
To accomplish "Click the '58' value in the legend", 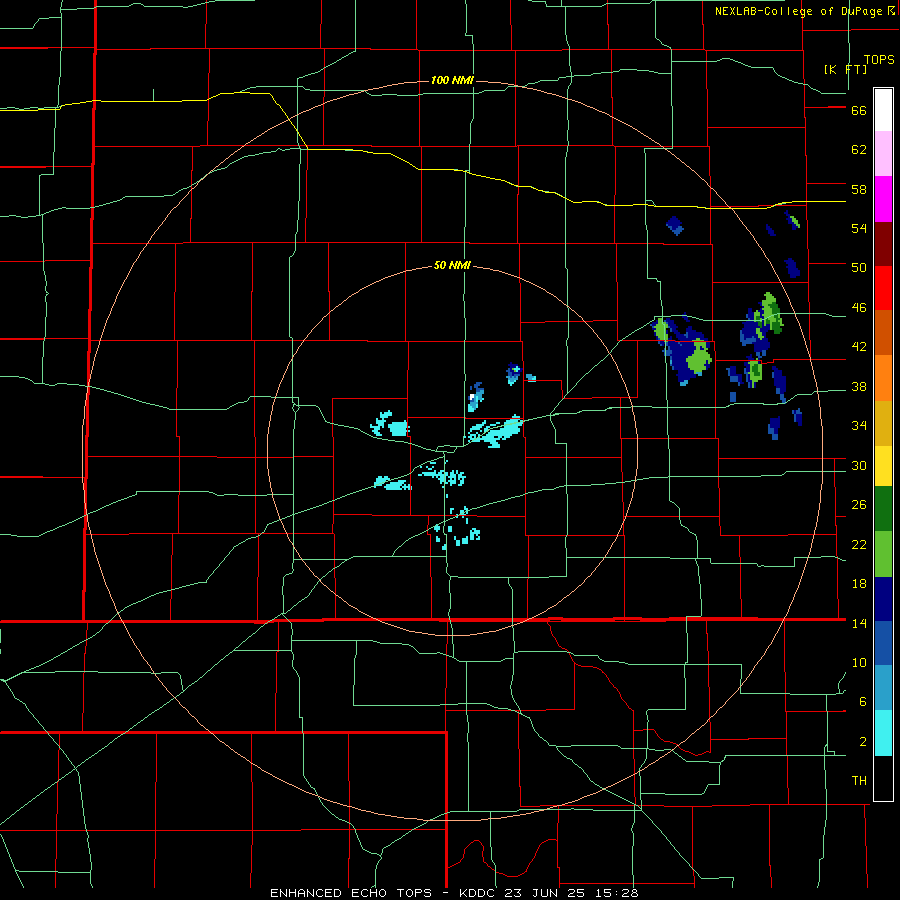I will point(859,189).
